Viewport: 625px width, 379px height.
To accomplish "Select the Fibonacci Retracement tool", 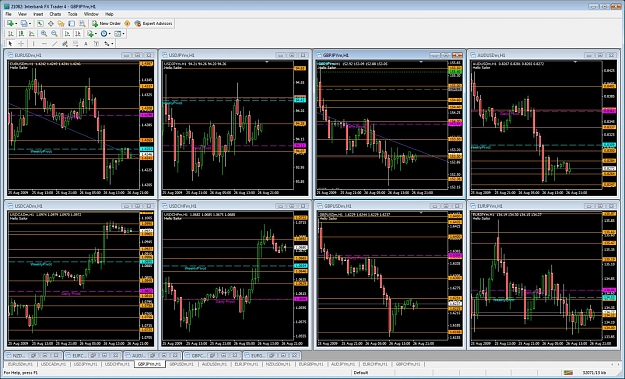I will (75, 44).
